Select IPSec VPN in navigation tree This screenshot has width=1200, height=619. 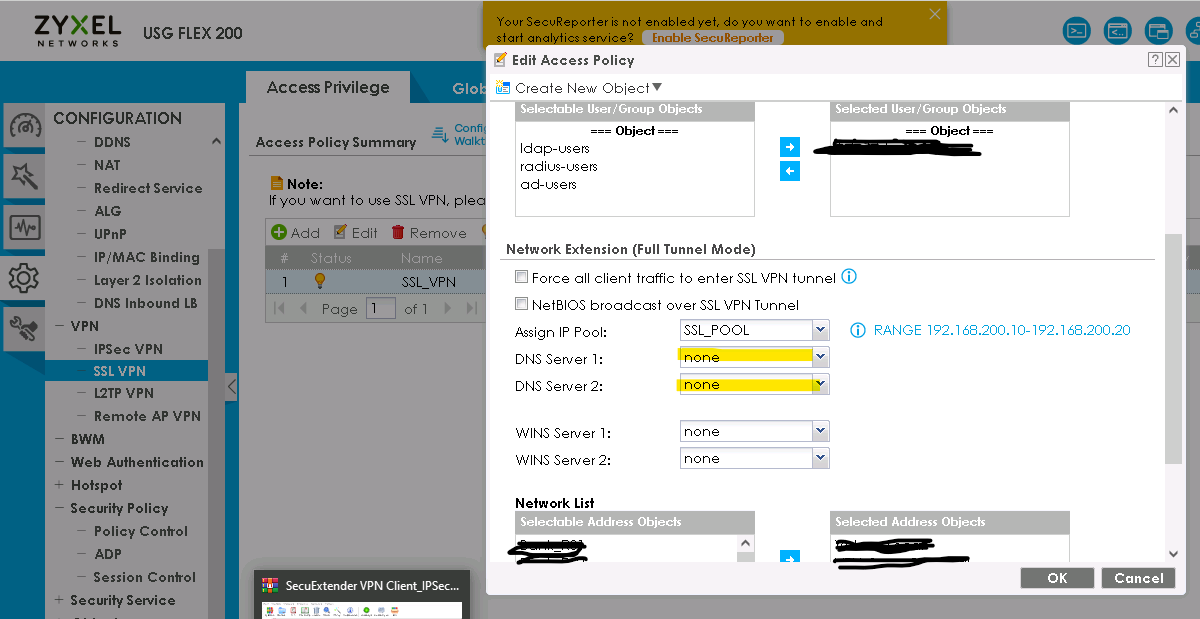pyautogui.click(x=128, y=349)
